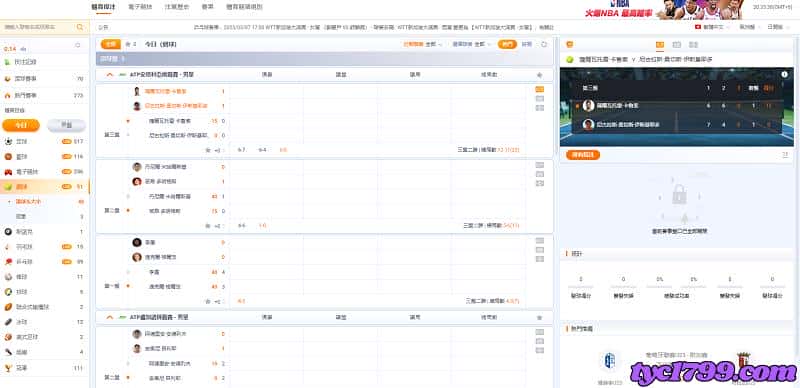800x388 pixels.
Task: Open the E-sports top tab
Action: point(140,7)
